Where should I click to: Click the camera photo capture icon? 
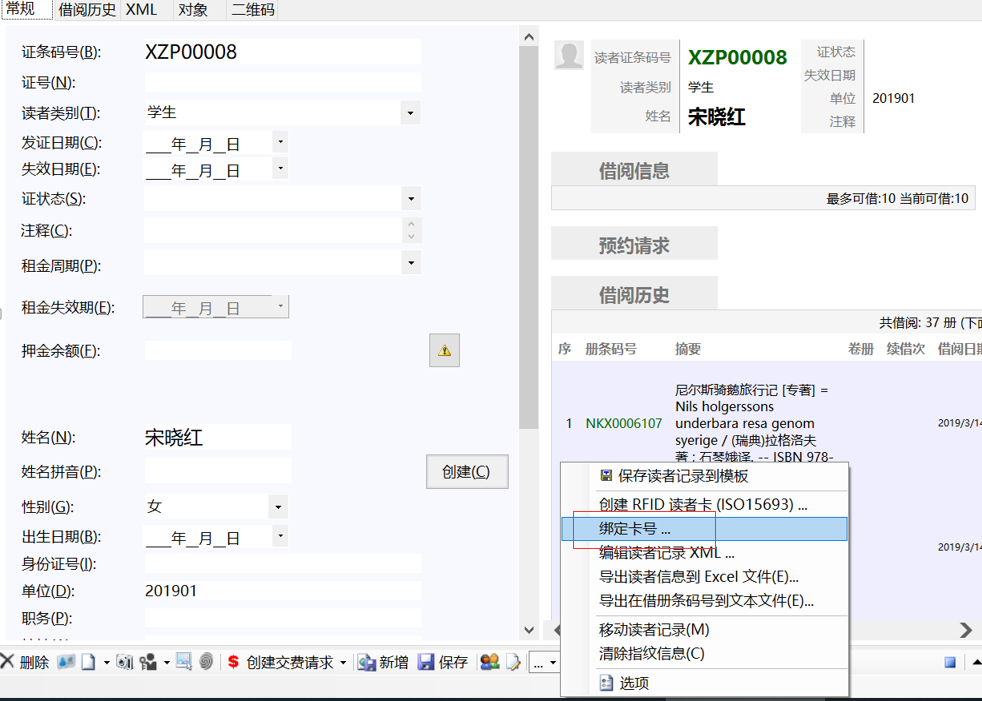(125, 662)
